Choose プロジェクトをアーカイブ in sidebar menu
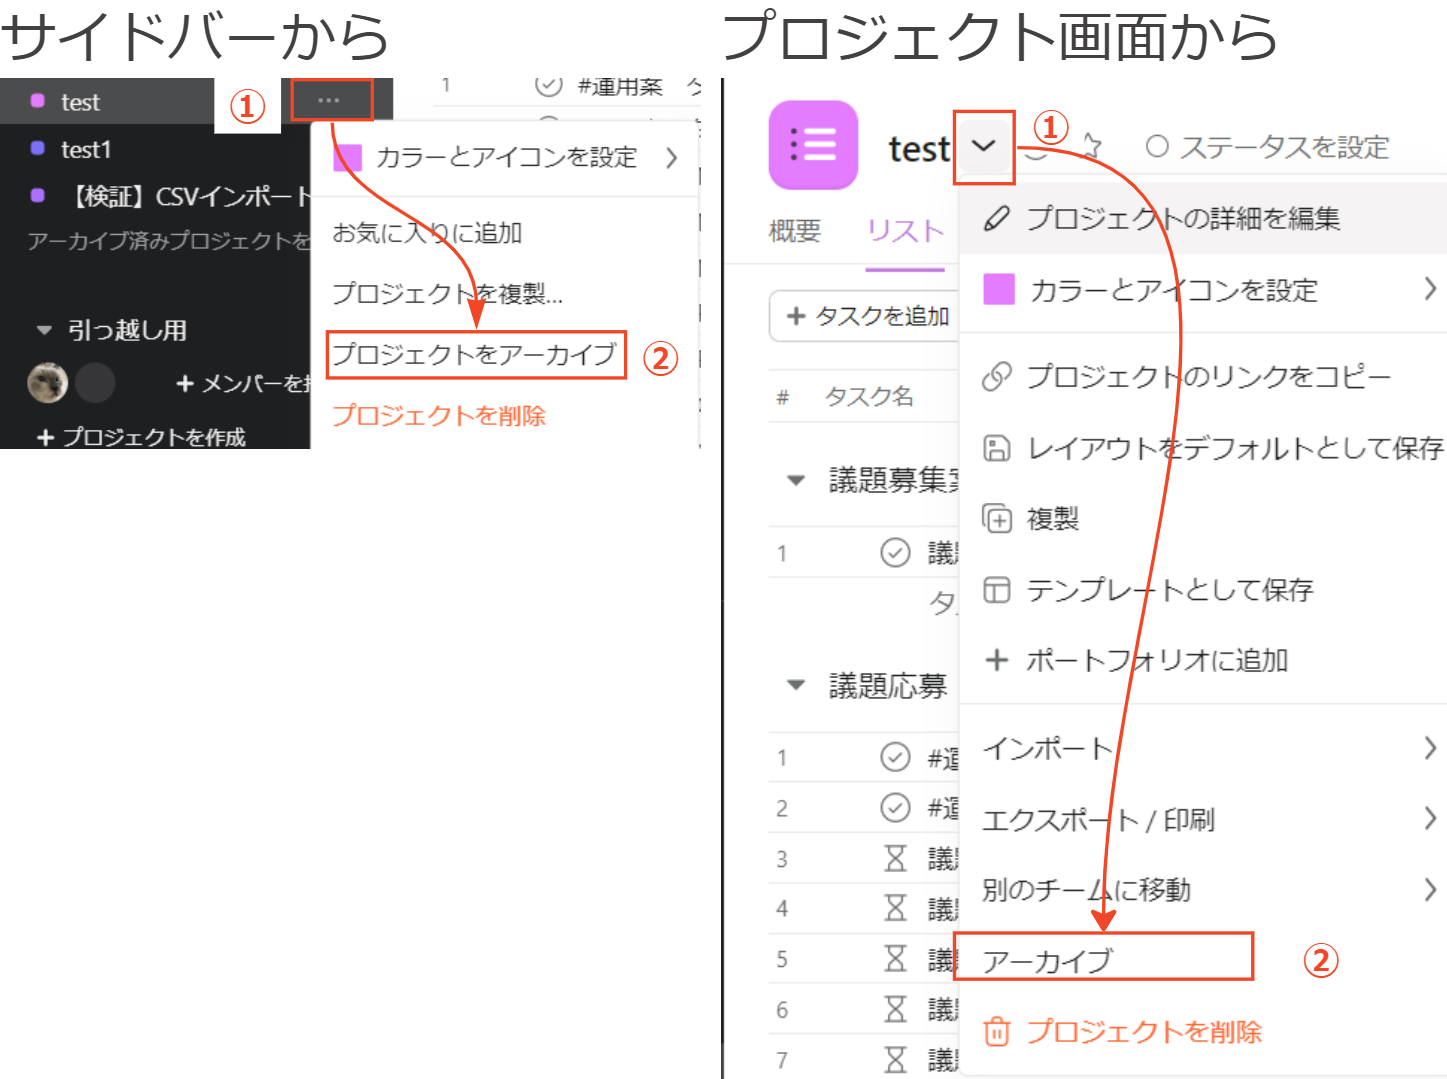The width and height of the screenshot is (1447, 1079). tap(475, 355)
